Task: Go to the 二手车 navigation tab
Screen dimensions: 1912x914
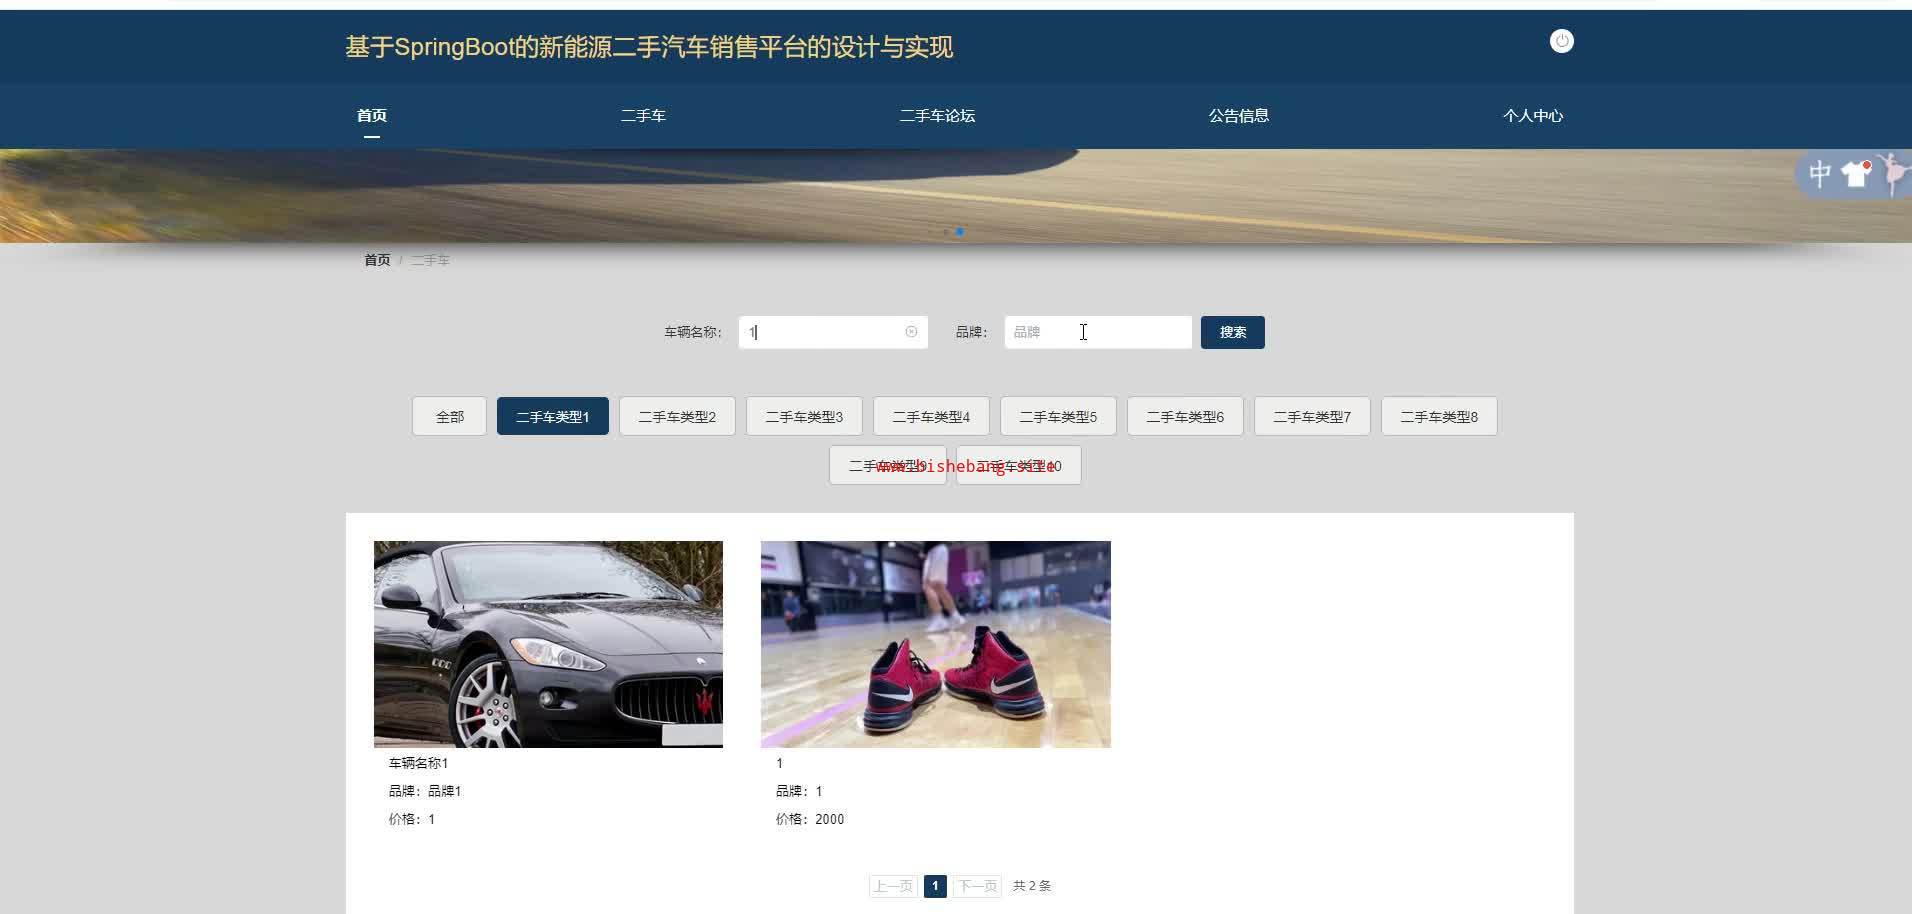Action: [643, 116]
